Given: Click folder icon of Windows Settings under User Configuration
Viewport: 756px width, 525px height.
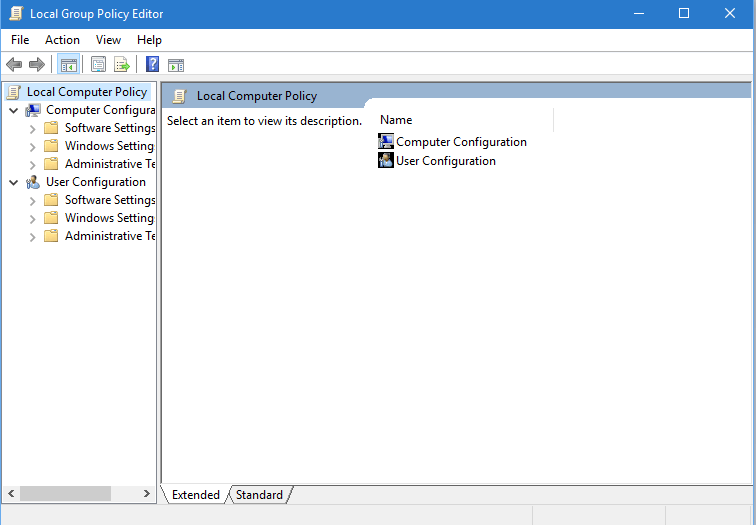Looking at the screenshot, I should (51, 218).
